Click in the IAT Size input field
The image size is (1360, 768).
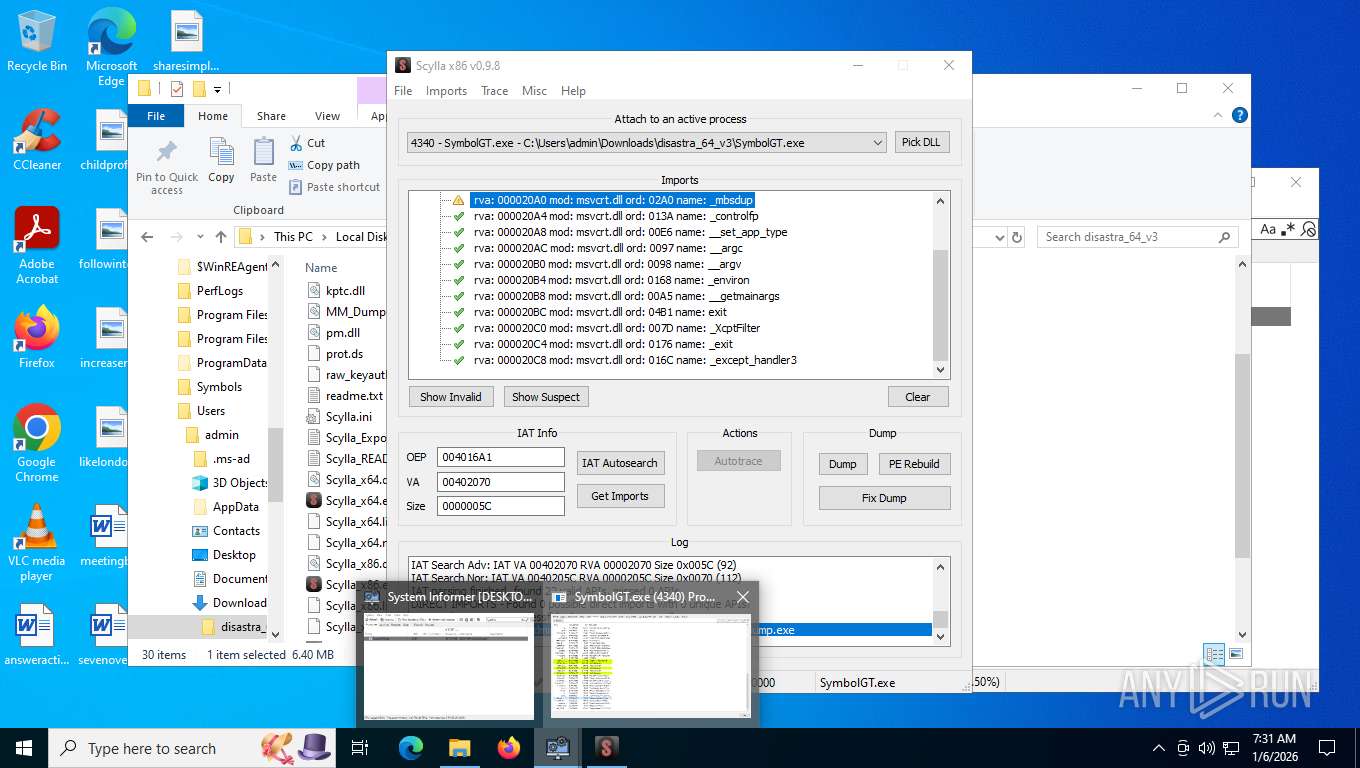501,506
